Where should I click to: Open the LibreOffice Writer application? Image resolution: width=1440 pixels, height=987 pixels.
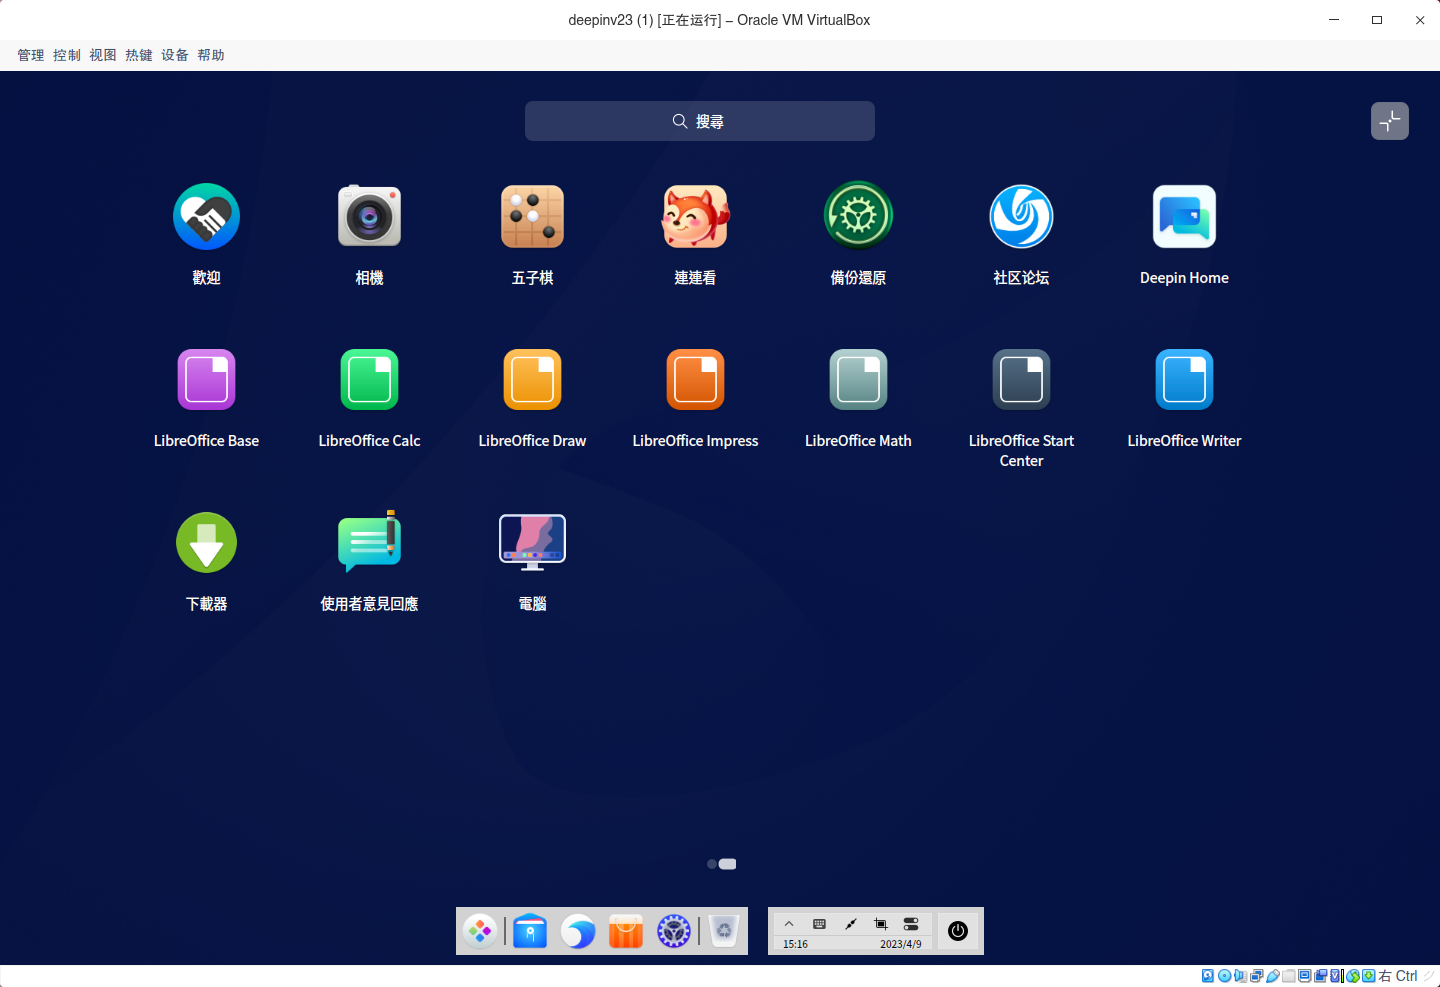(1184, 379)
